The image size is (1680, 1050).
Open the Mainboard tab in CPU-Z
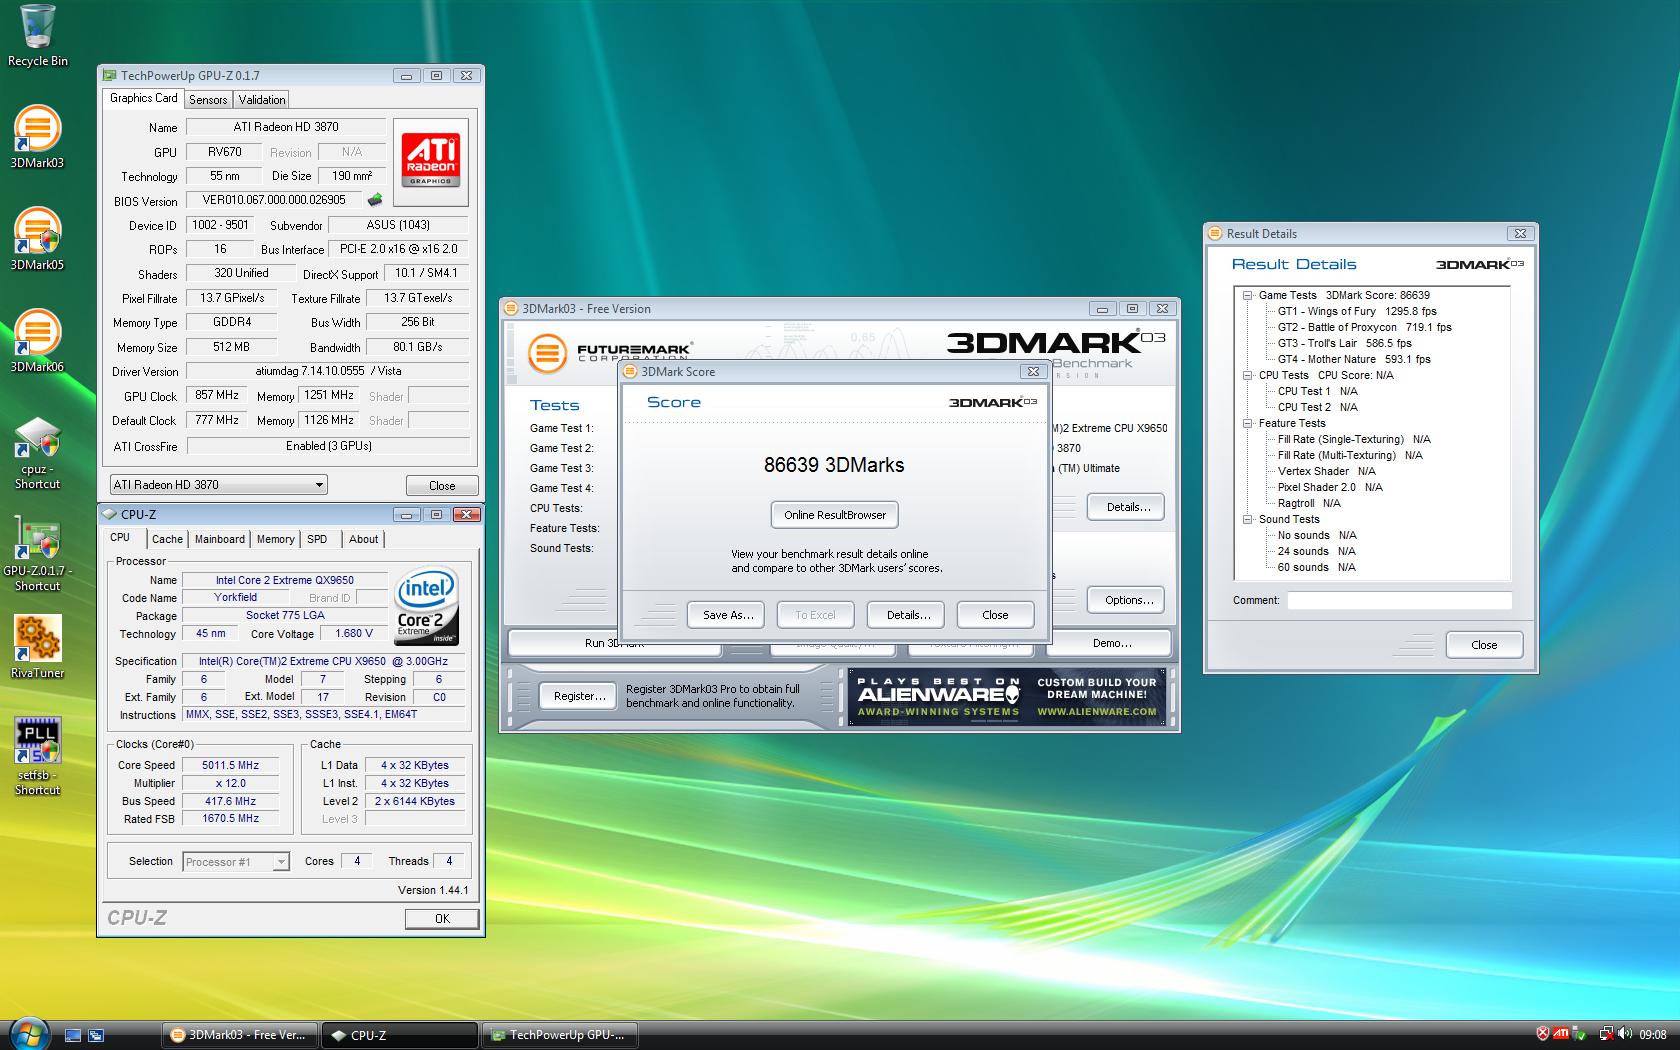coord(220,539)
